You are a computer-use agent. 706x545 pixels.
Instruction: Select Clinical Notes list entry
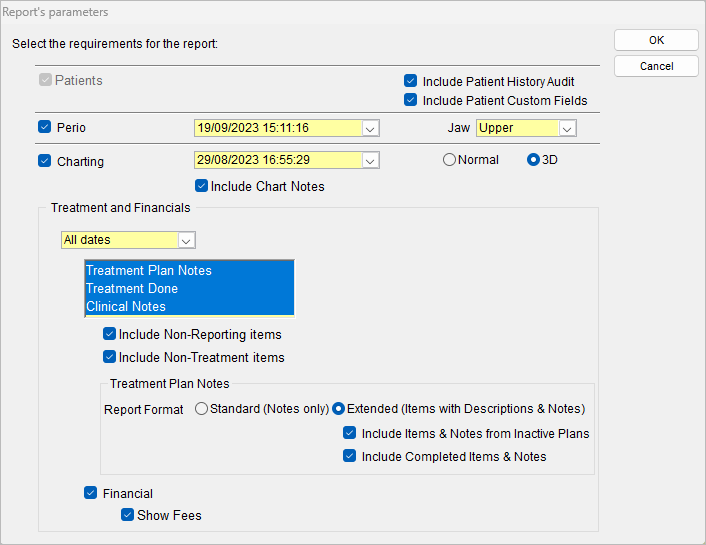pos(190,306)
